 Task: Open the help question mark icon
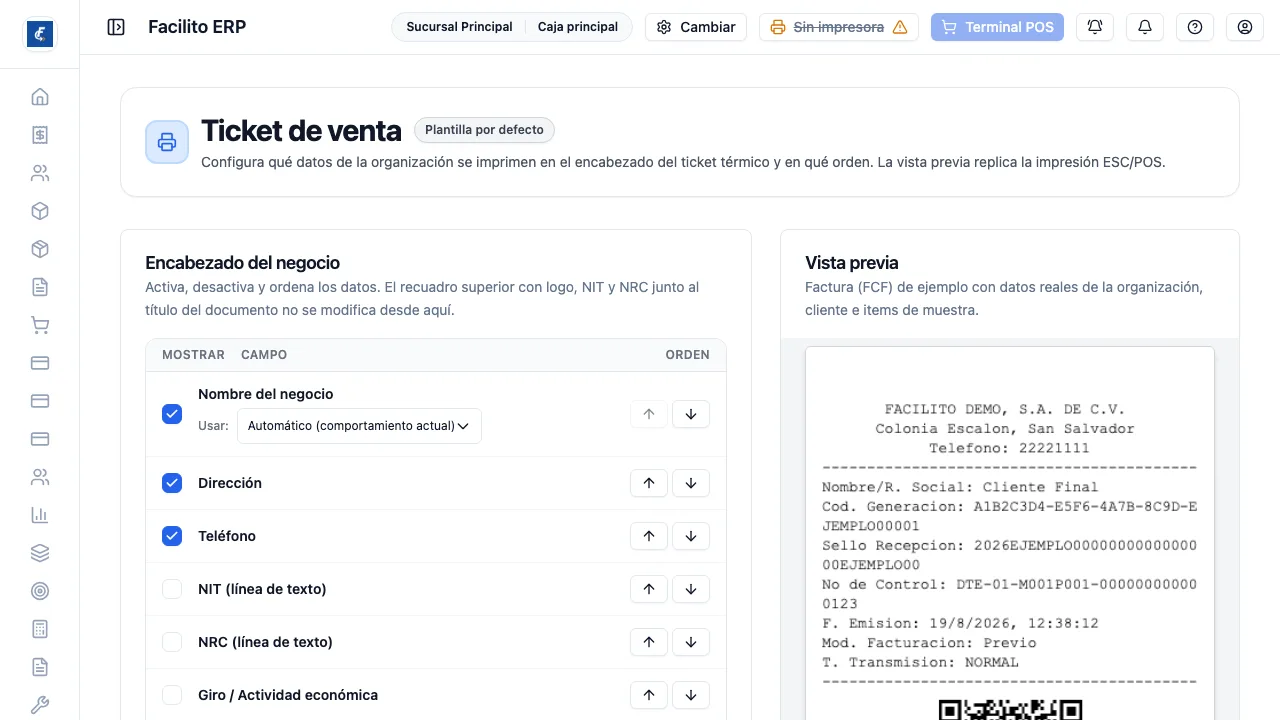[1195, 27]
